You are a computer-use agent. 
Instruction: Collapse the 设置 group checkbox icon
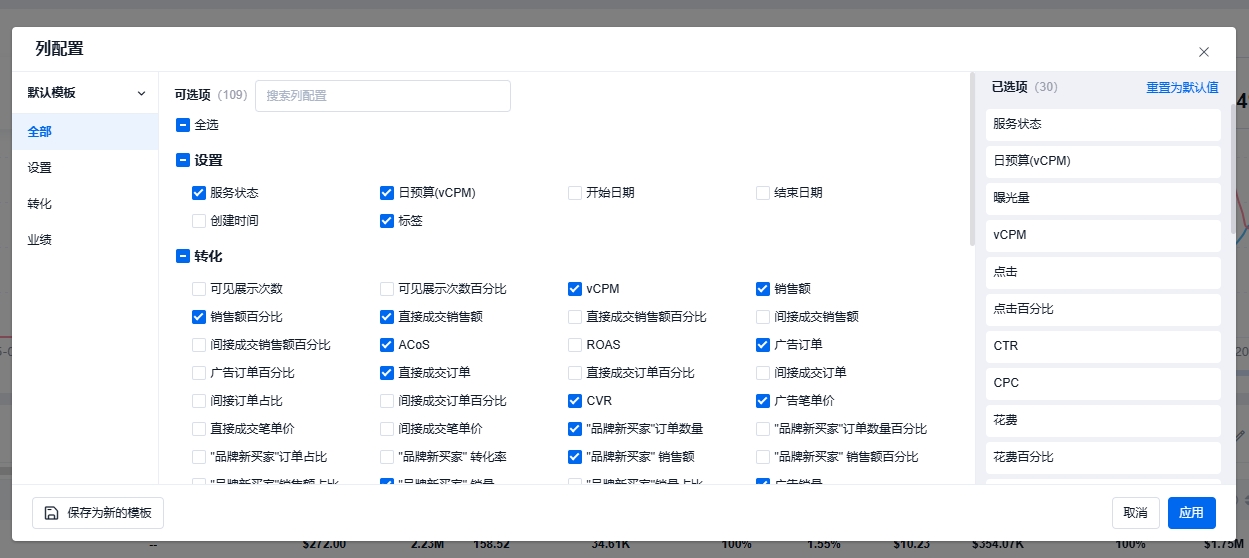183,160
